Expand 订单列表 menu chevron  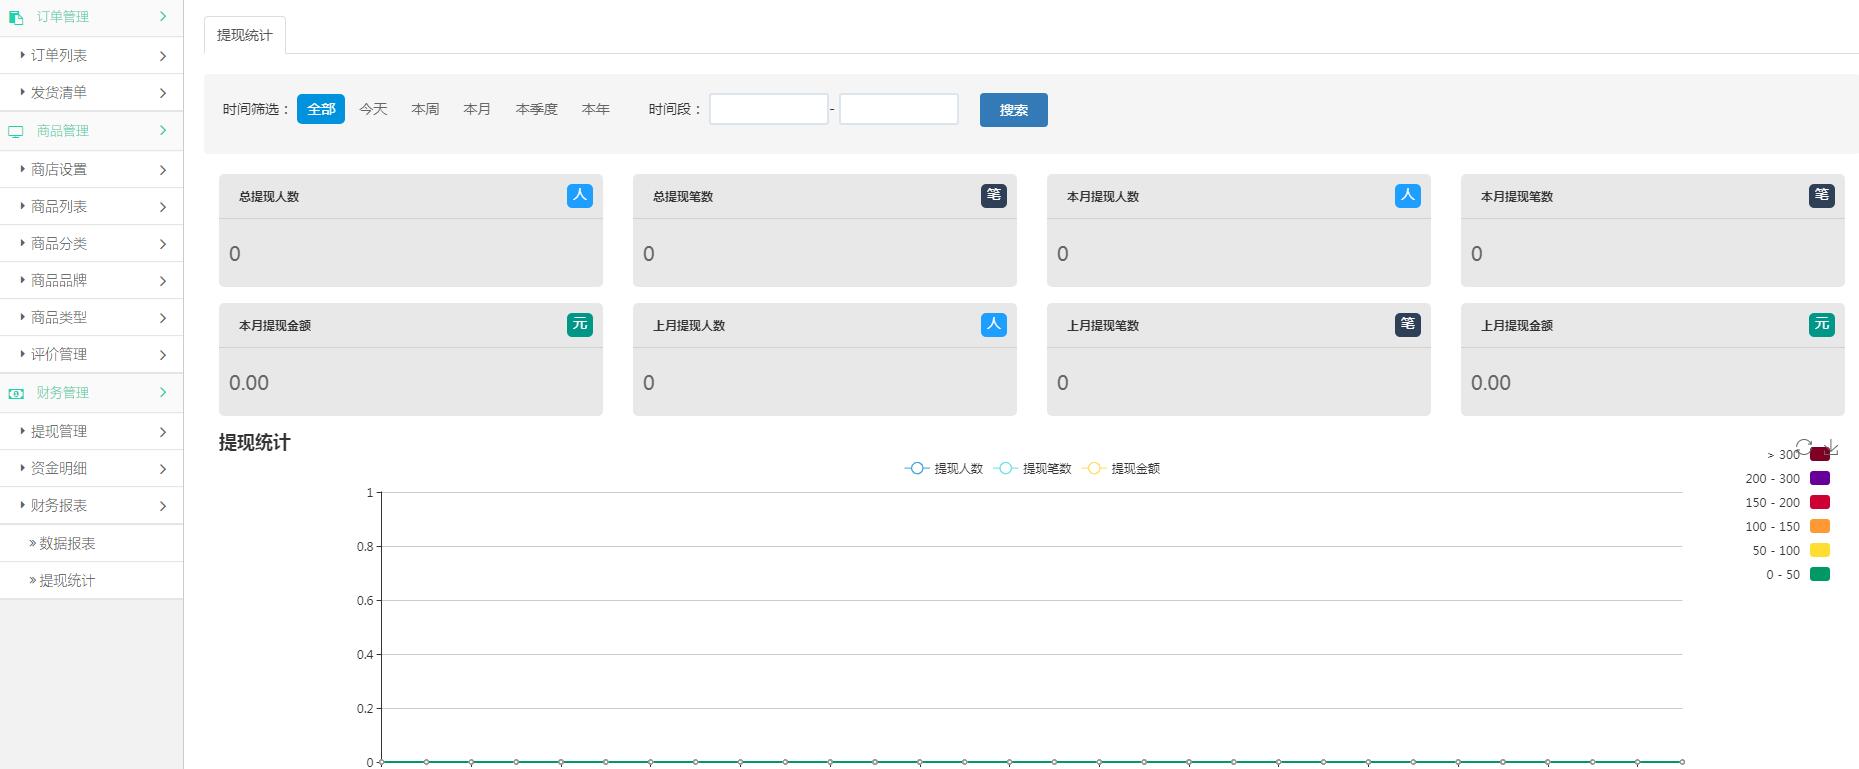(163, 56)
